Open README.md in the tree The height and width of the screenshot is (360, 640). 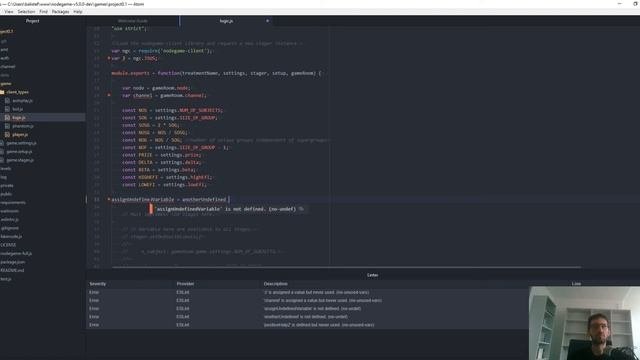(x=12, y=270)
